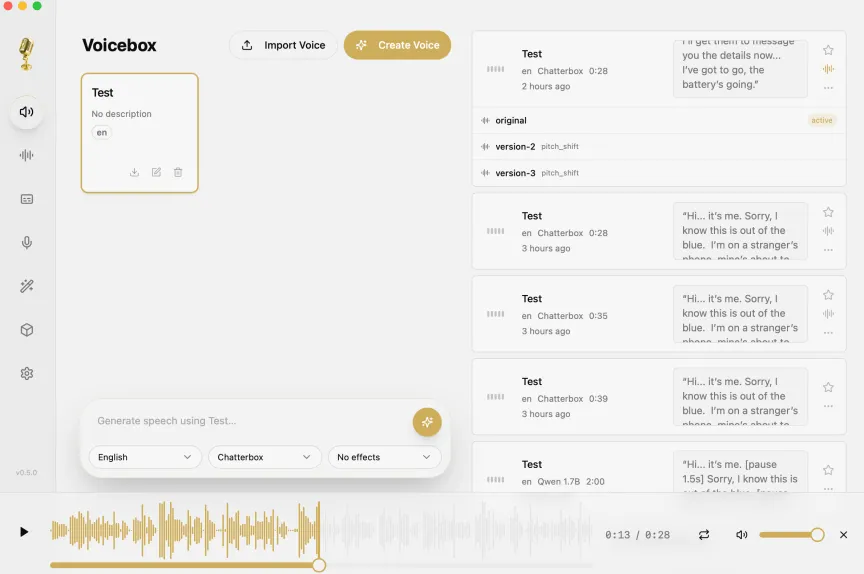The width and height of the screenshot is (864, 574).
Task: Click 'No description' on the Test card
Action: click(121, 114)
